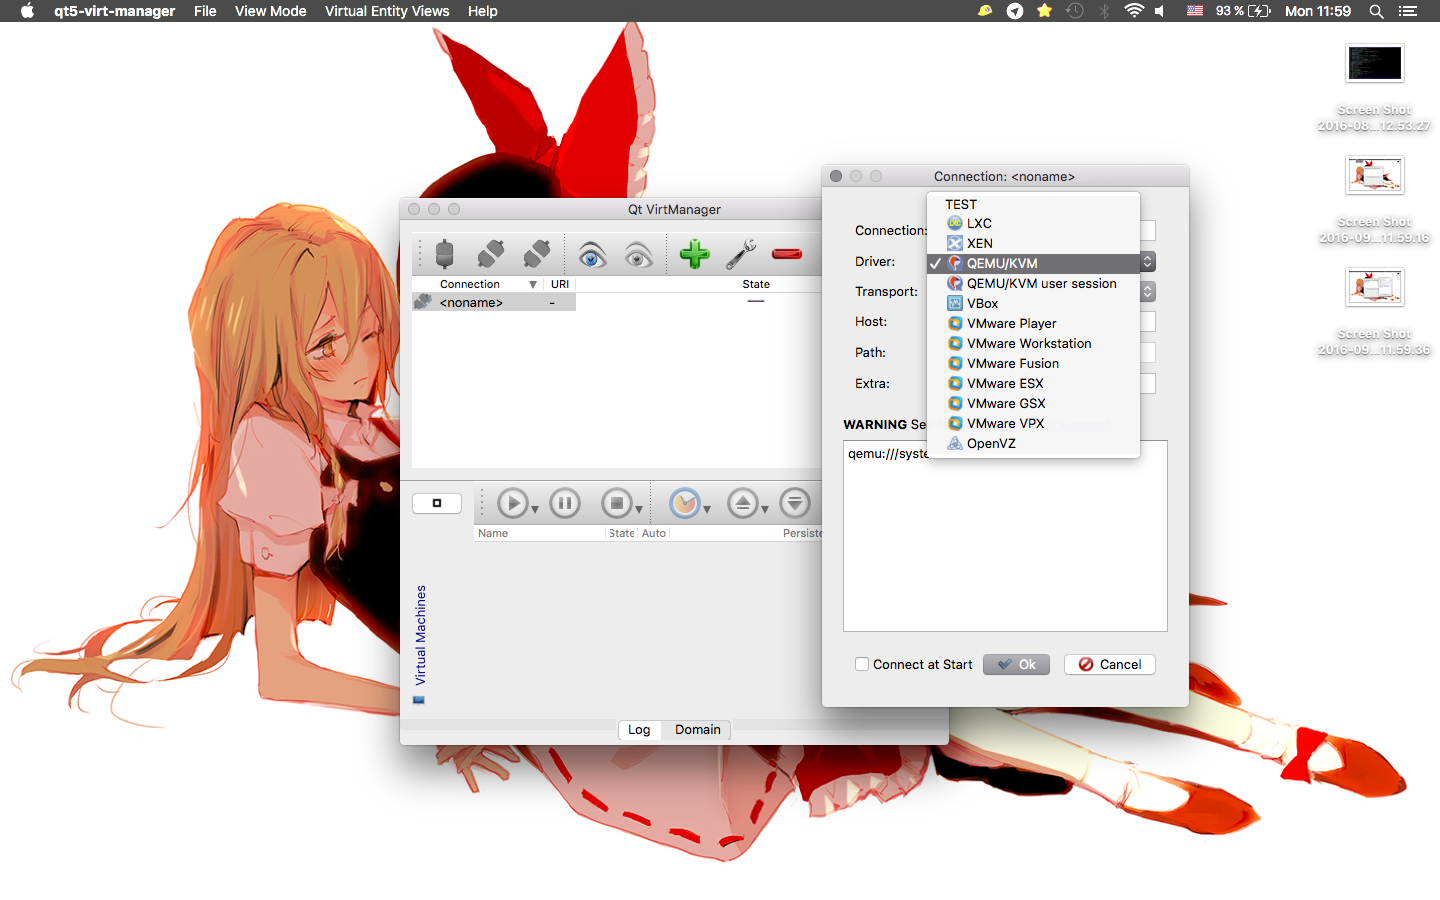Choose OpenVZ driver from list
Screen dimensions: 1440x900
pyautogui.click(x=1034, y=443)
